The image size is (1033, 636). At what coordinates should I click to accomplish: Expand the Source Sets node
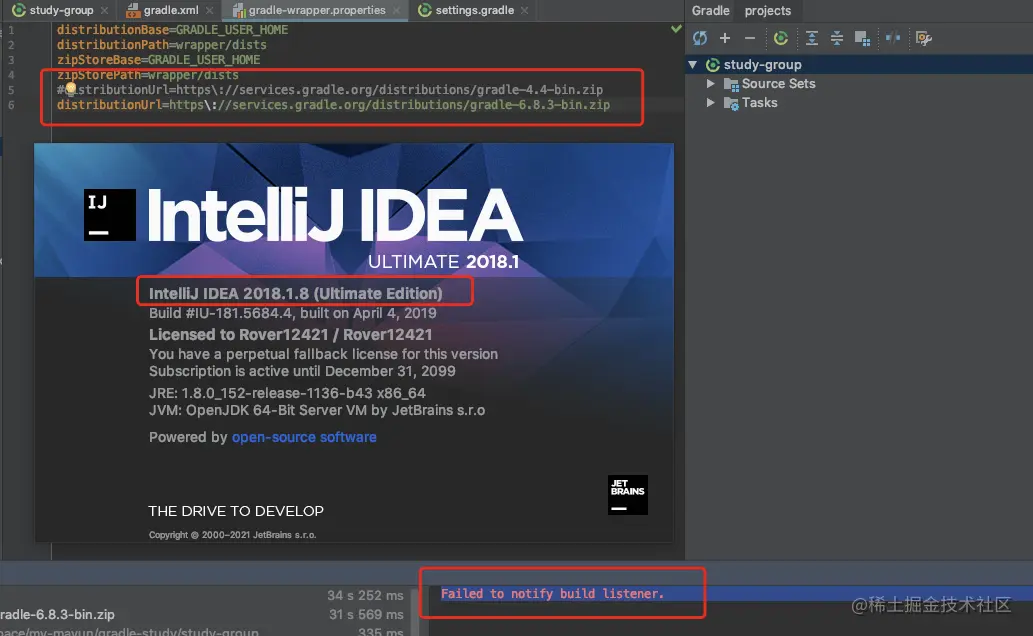710,84
